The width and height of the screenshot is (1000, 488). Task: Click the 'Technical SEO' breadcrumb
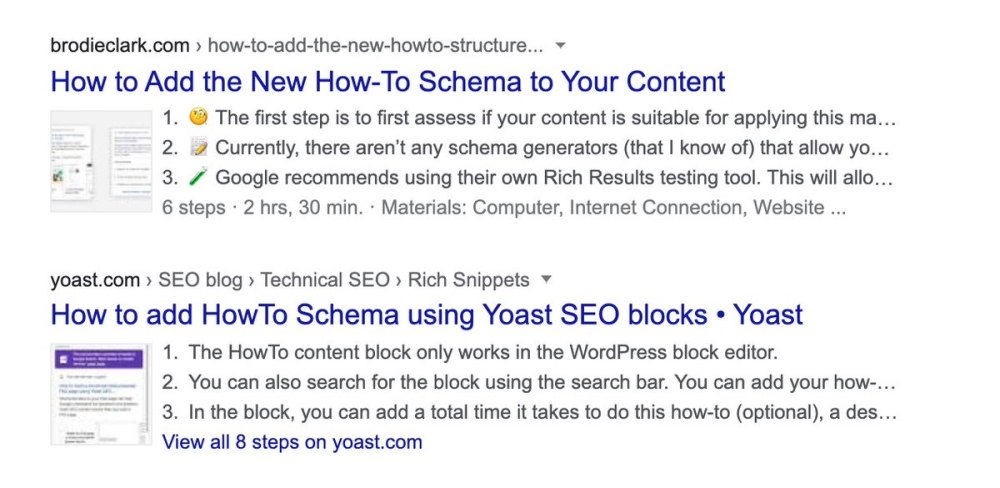[325, 280]
